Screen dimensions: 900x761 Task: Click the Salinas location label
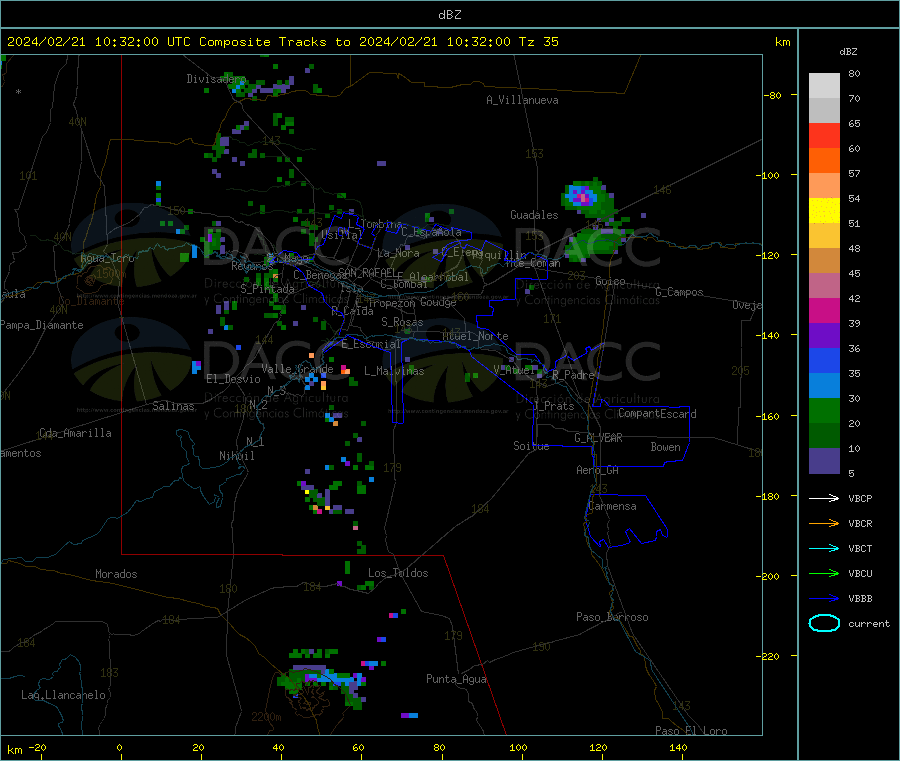(x=173, y=406)
